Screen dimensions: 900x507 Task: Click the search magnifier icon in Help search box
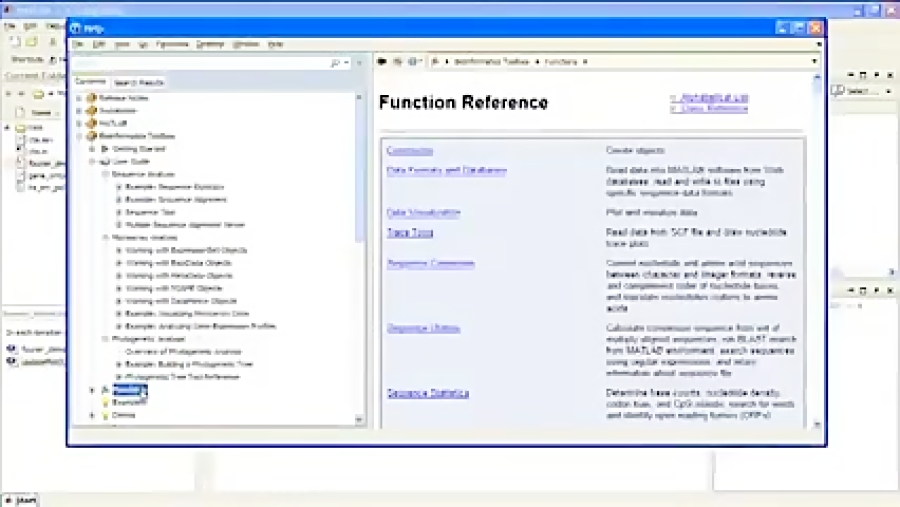coord(335,63)
